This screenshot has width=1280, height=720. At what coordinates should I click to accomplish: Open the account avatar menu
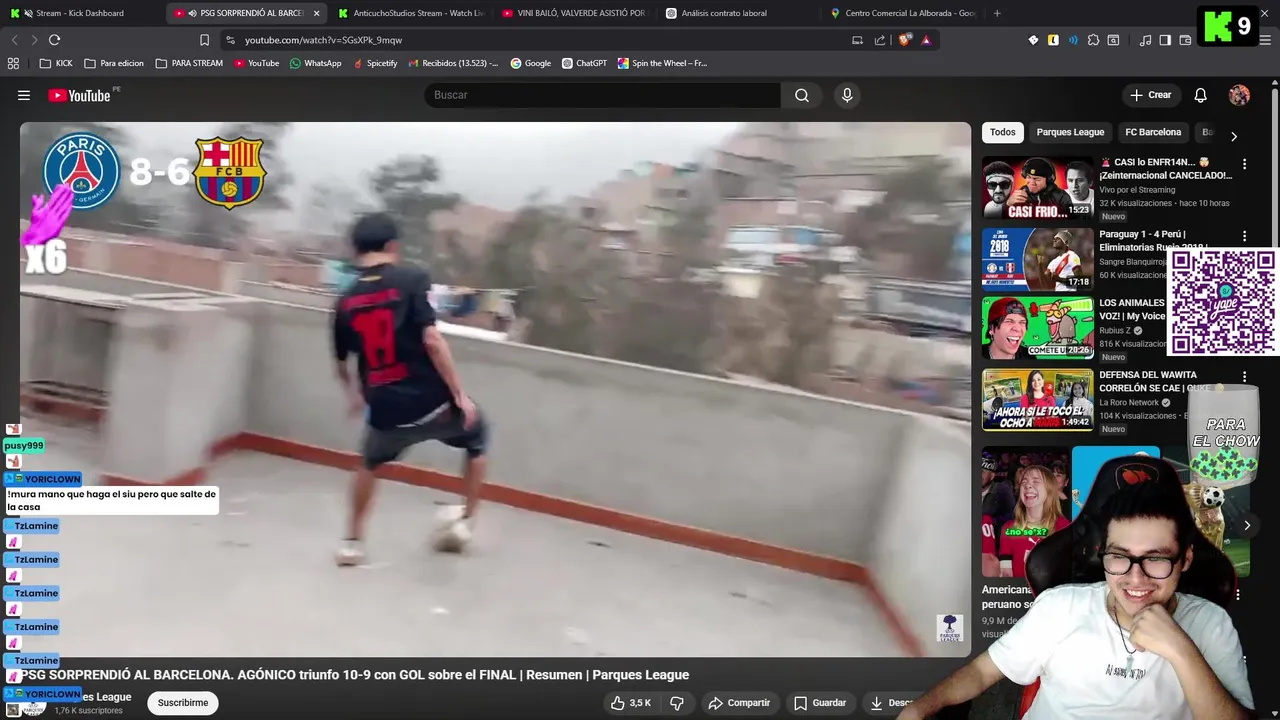point(1239,95)
